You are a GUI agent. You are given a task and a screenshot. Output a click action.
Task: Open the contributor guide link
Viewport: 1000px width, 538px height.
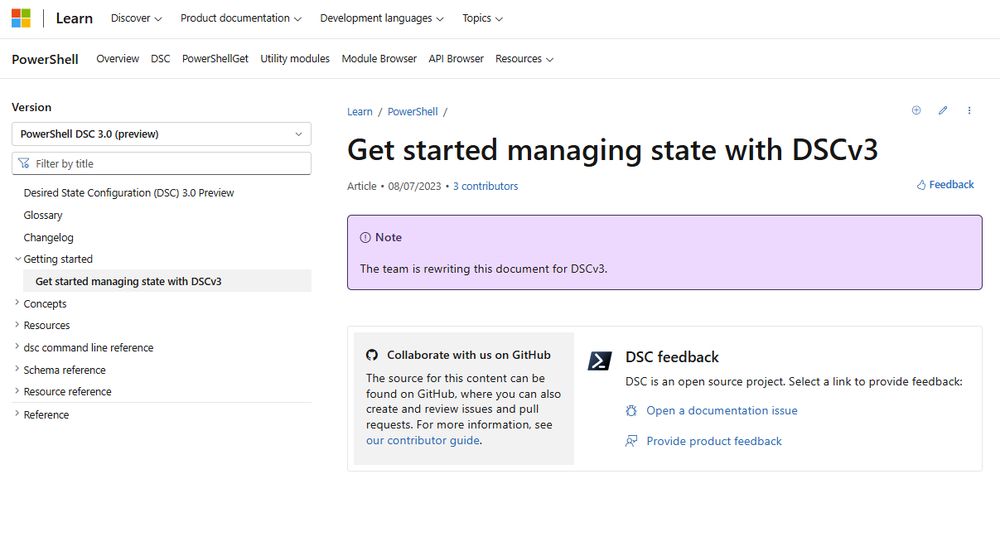423,441
